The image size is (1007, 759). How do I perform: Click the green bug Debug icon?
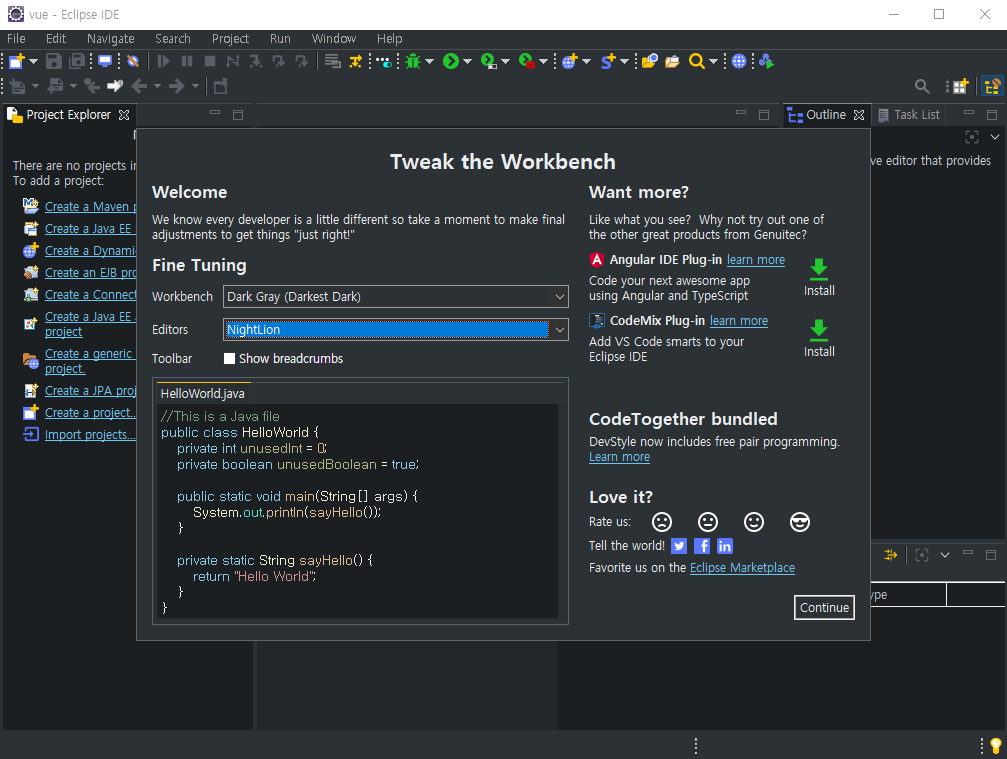click(413, 62)
